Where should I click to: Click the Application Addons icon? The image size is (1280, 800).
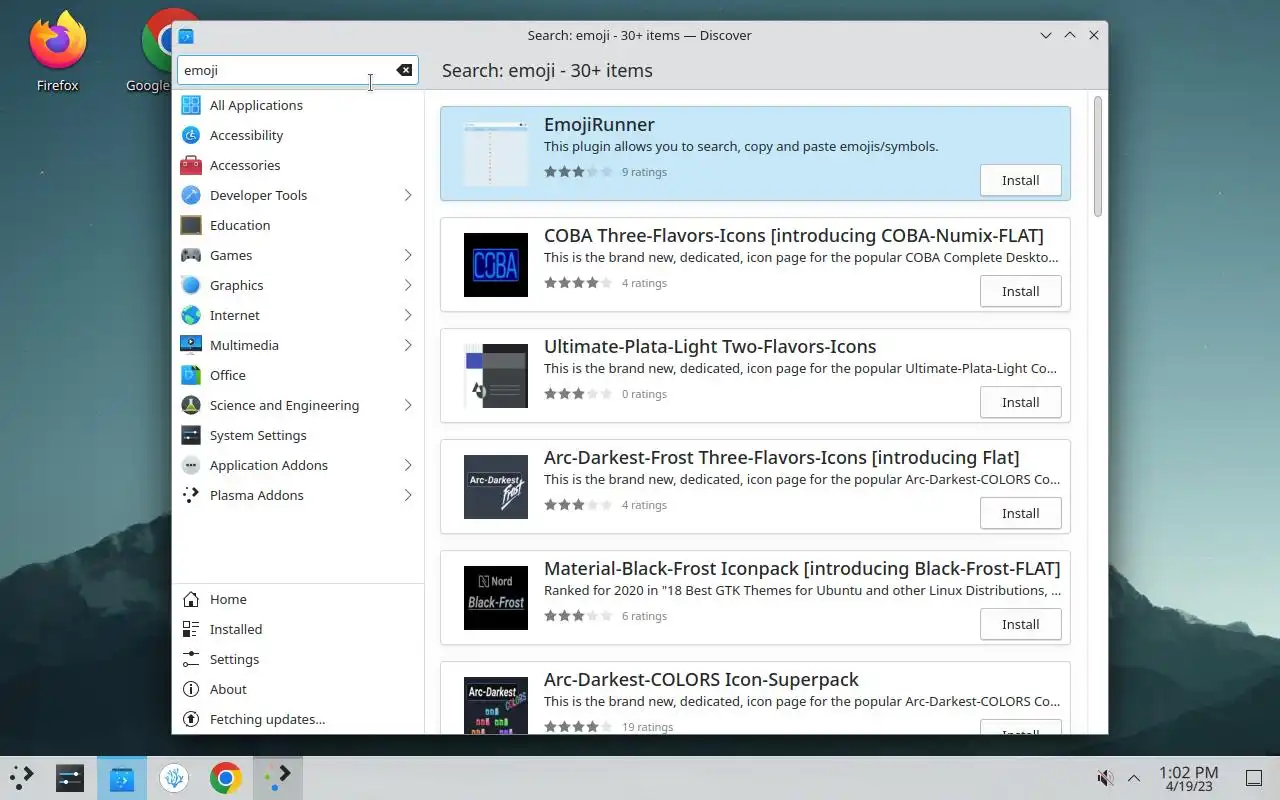click(x=191, y=465)
